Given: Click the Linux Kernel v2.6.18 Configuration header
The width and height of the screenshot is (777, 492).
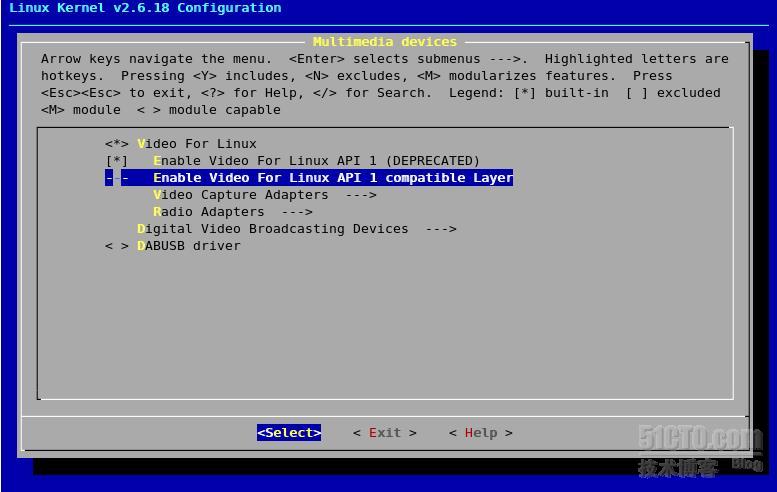Looking at the screenshot, I should [x=145, y=8].
